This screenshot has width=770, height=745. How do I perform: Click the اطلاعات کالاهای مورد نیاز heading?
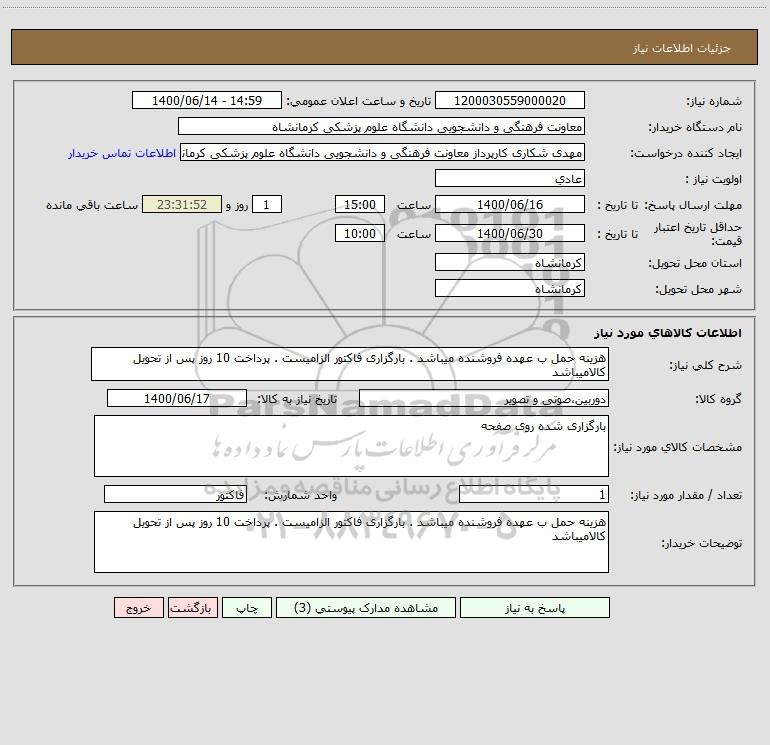pos(668,333)
